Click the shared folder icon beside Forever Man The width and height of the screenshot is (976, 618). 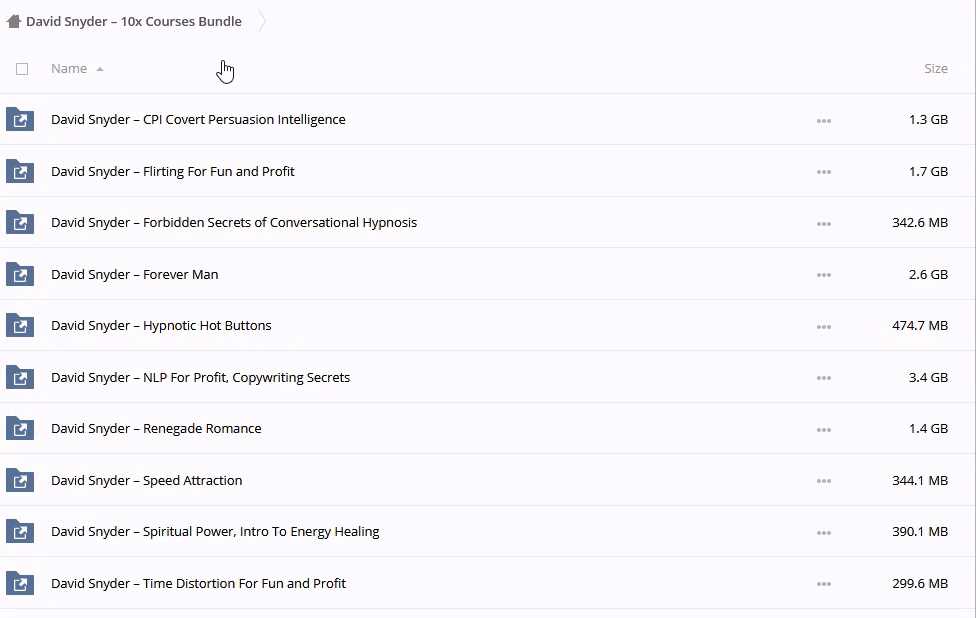tap(20, 275)
